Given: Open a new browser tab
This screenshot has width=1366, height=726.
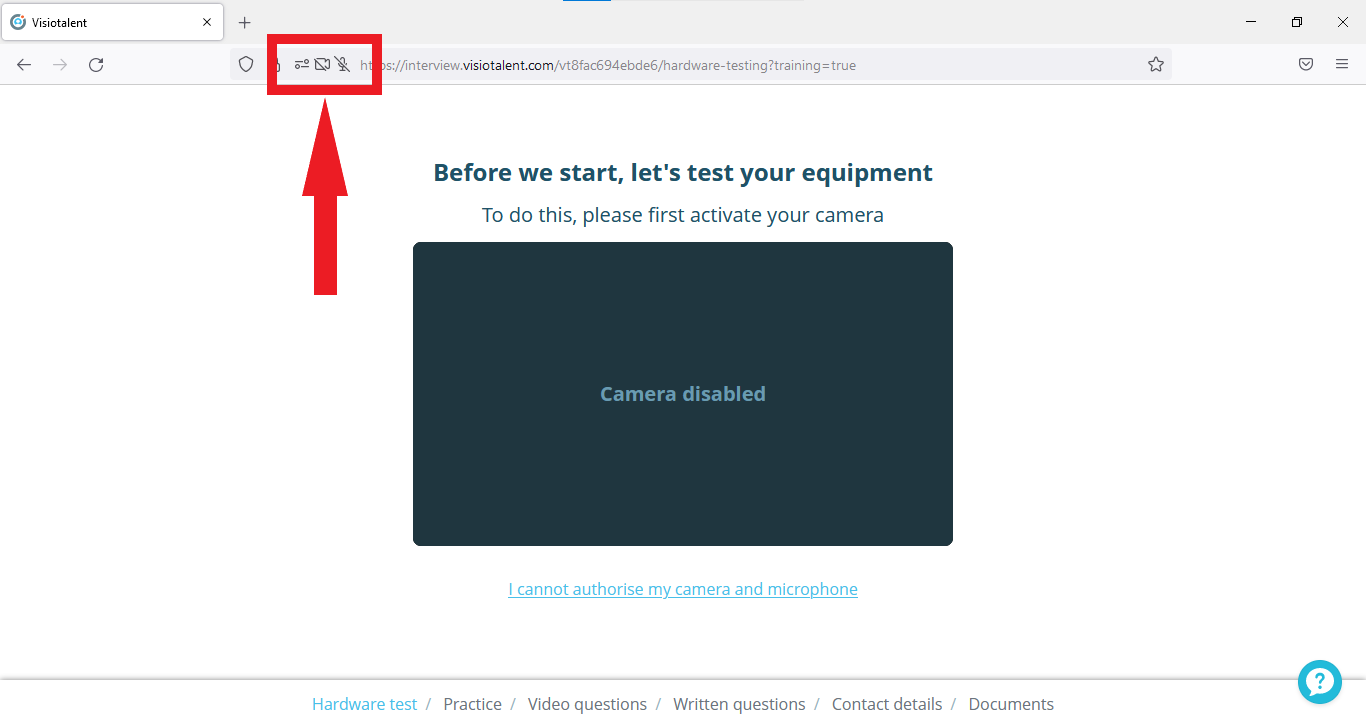Looking at the screenshot, I should click(245, 22).
